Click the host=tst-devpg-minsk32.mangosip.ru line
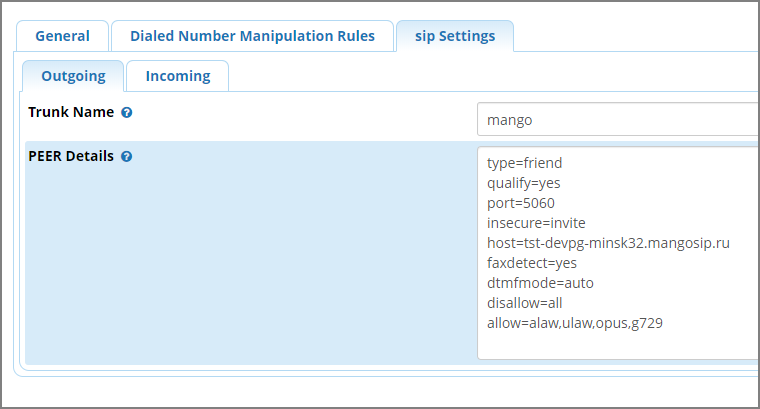The image size is (760, 409). click(608, 243)
